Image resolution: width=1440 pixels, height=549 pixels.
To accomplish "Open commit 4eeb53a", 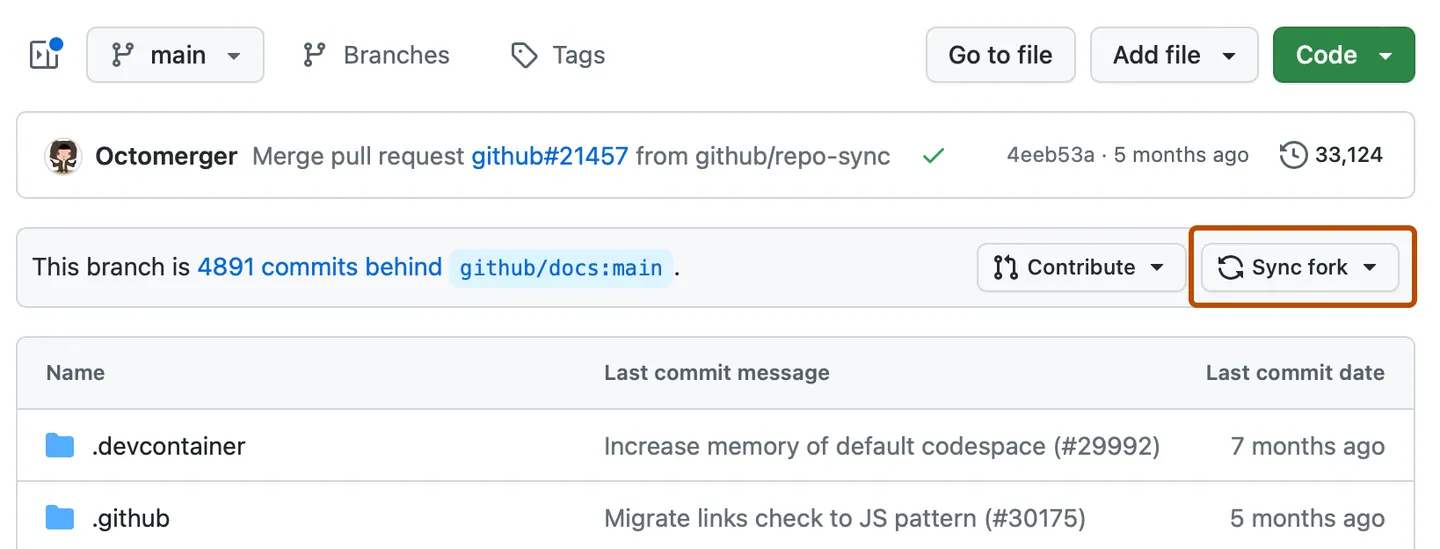I will pyautogui.click(x=1050, y=155).
